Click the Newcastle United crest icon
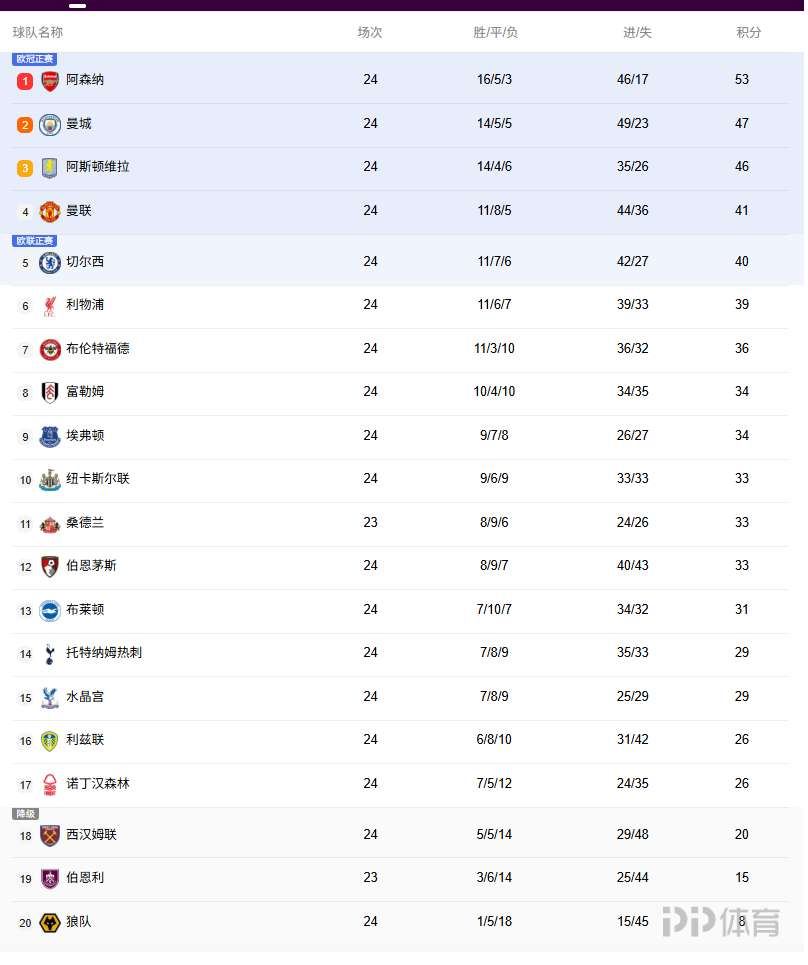The image size is (808, 965). 50,480
